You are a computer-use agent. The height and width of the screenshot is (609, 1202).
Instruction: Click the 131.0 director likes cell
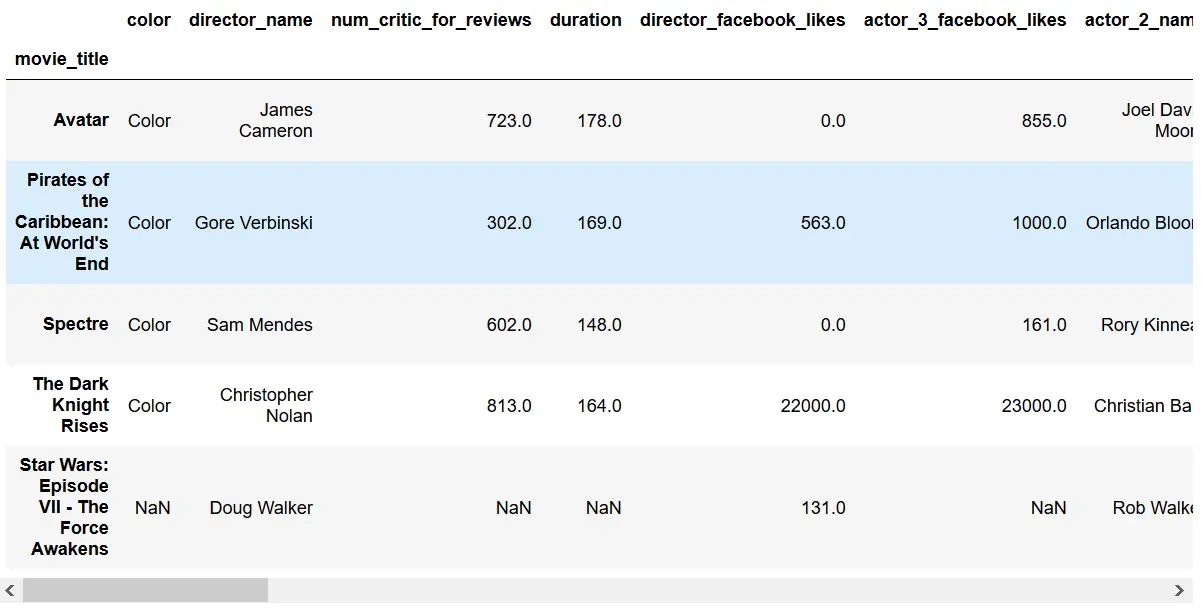(823, 508)
